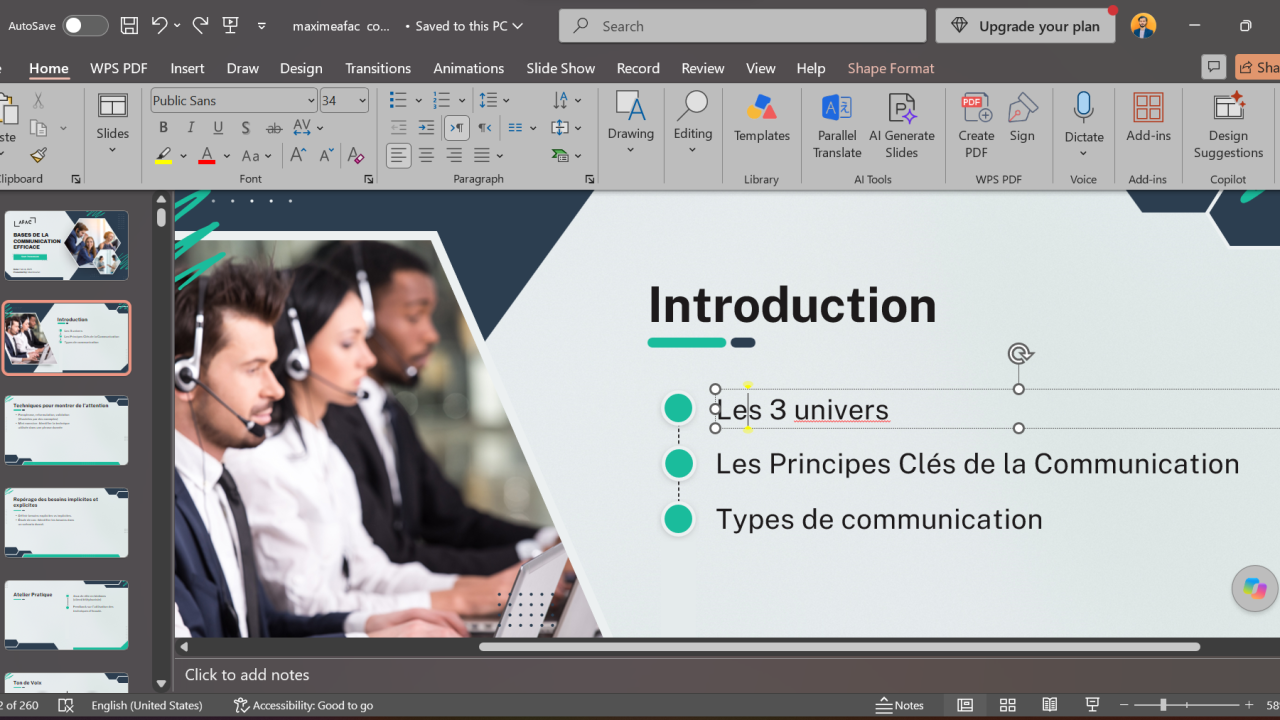Open the Change Case dropdown
Image resolution: width=1280 pixels, height=720 pixels.
coord(258,155)
